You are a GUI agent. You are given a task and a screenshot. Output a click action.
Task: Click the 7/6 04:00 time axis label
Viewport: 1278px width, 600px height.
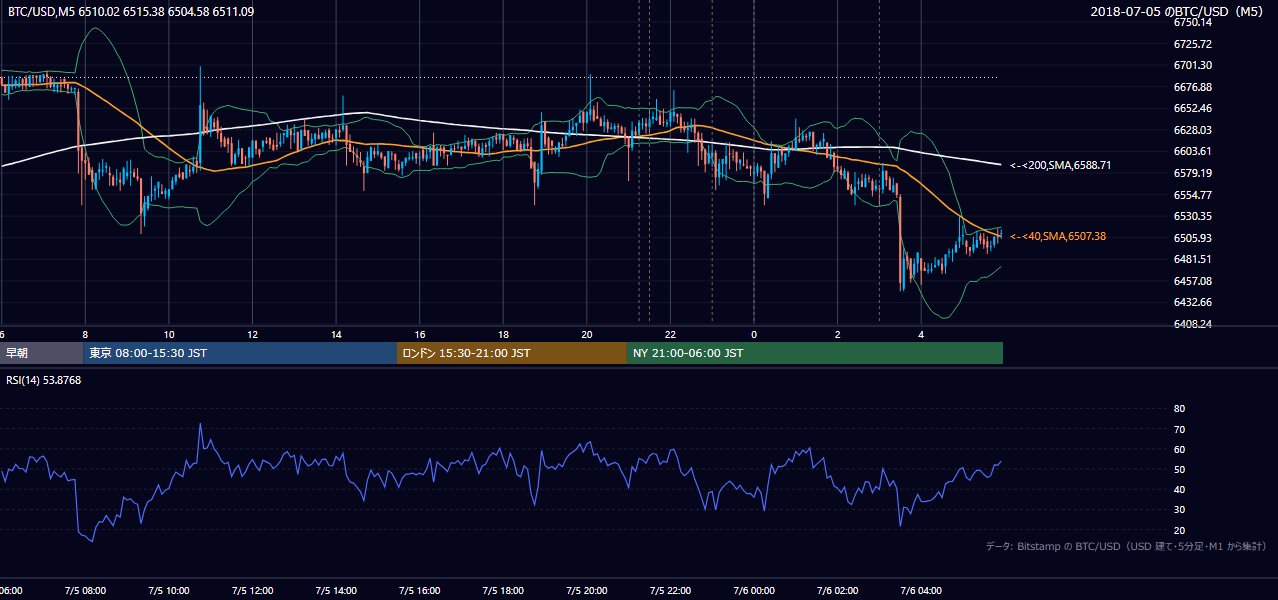921,591
